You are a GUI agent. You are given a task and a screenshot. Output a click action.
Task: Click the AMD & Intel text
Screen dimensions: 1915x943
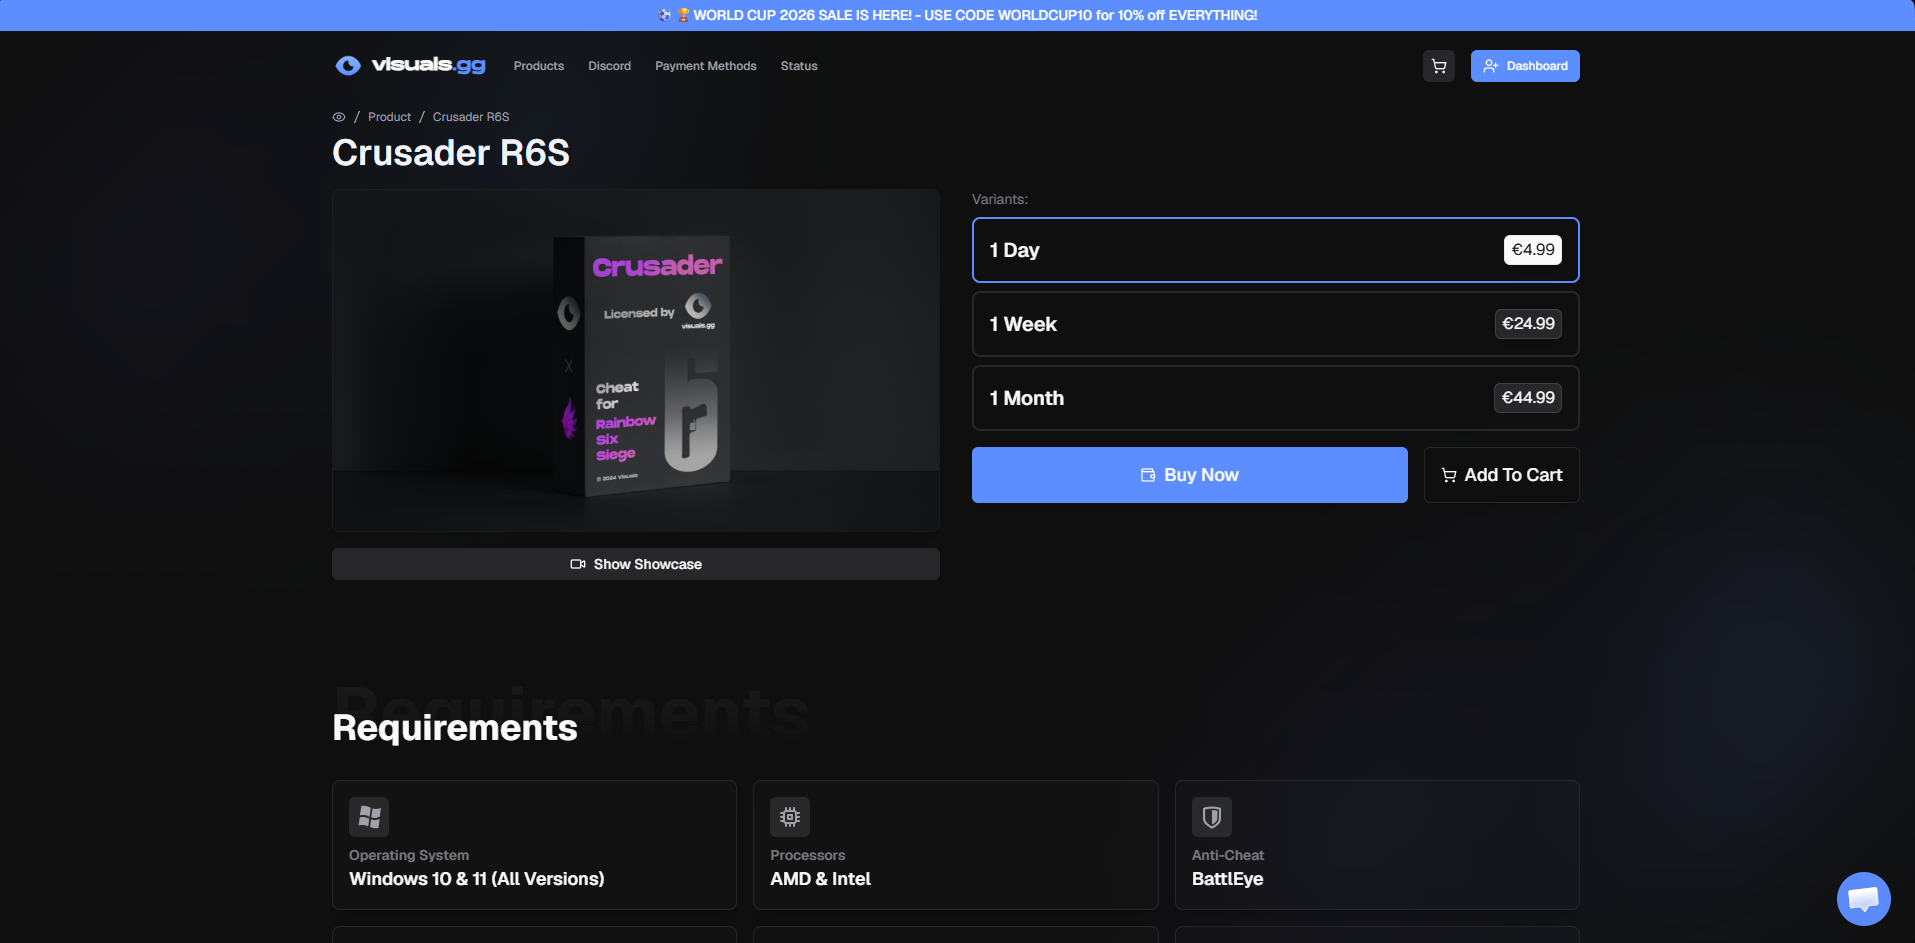coord(820,879)
